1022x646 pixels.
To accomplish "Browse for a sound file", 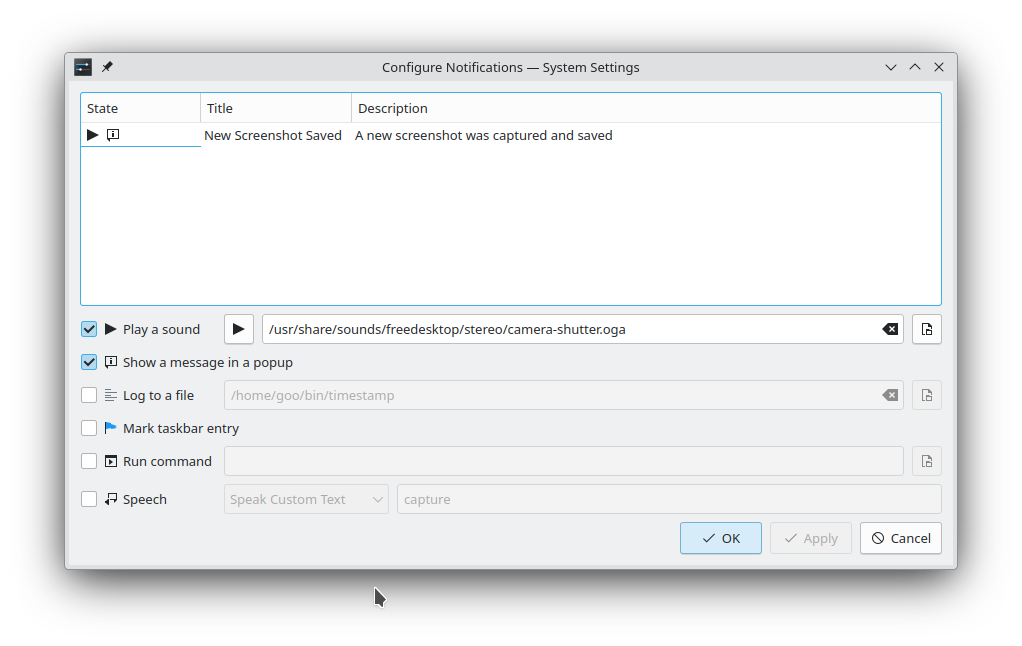I will click(927, 329).
